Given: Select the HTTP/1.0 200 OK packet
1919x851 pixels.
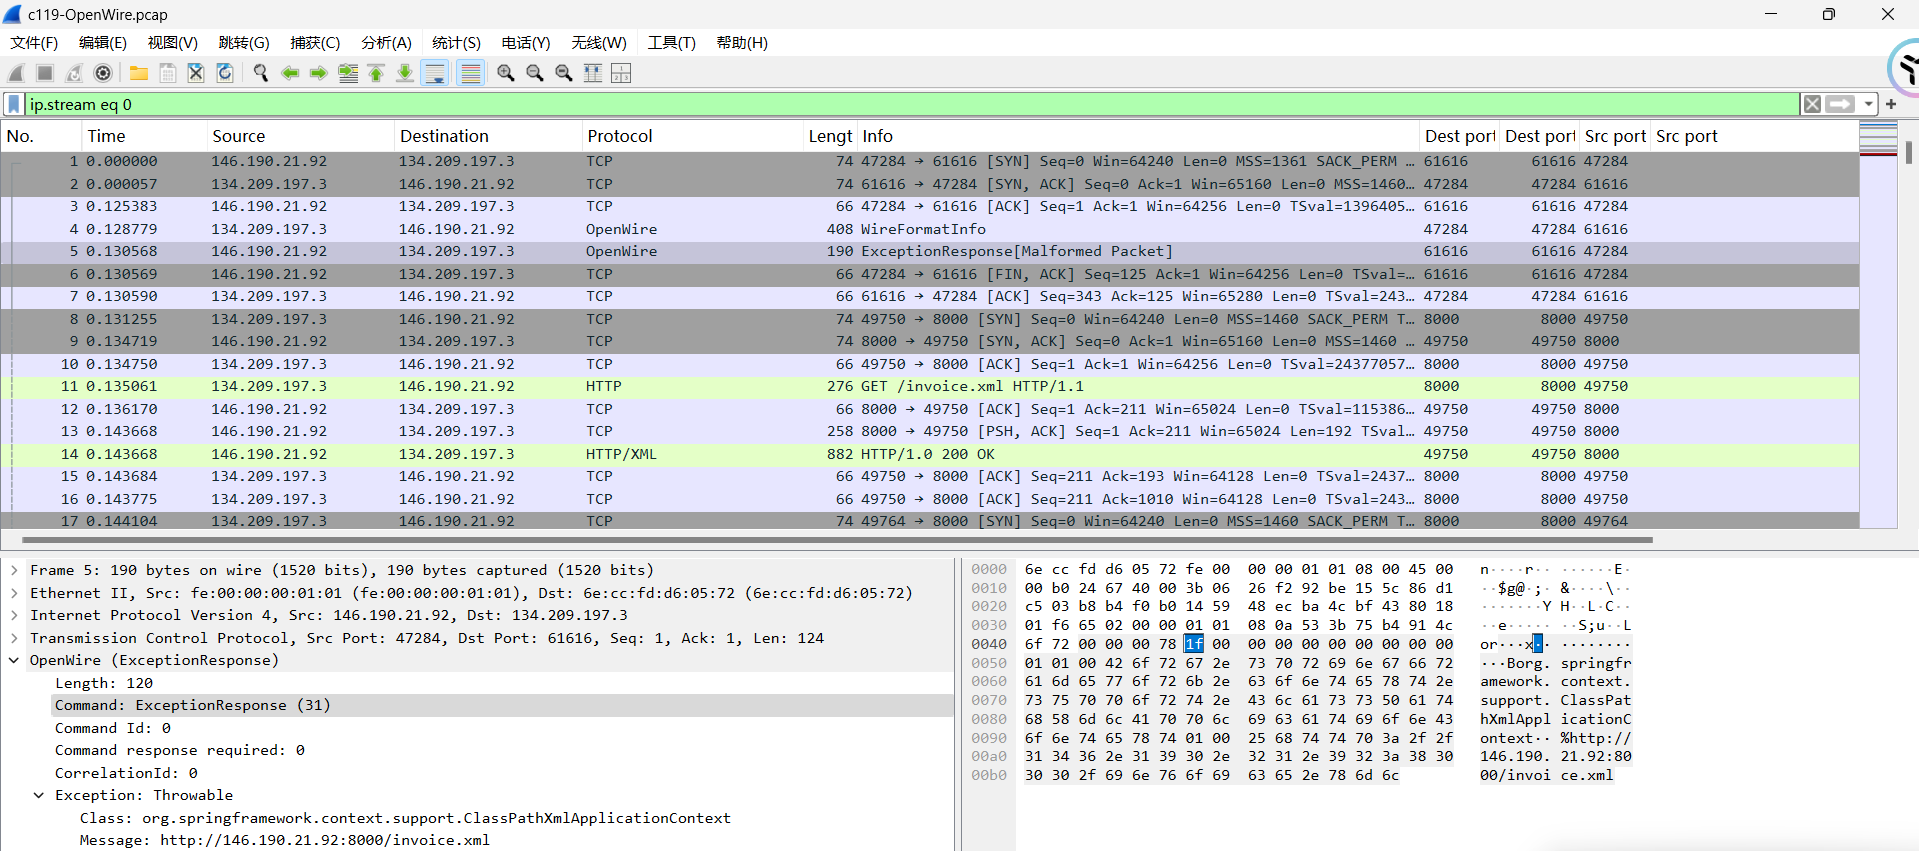Looking at the screenshot, I should click(x=930, y=454).
